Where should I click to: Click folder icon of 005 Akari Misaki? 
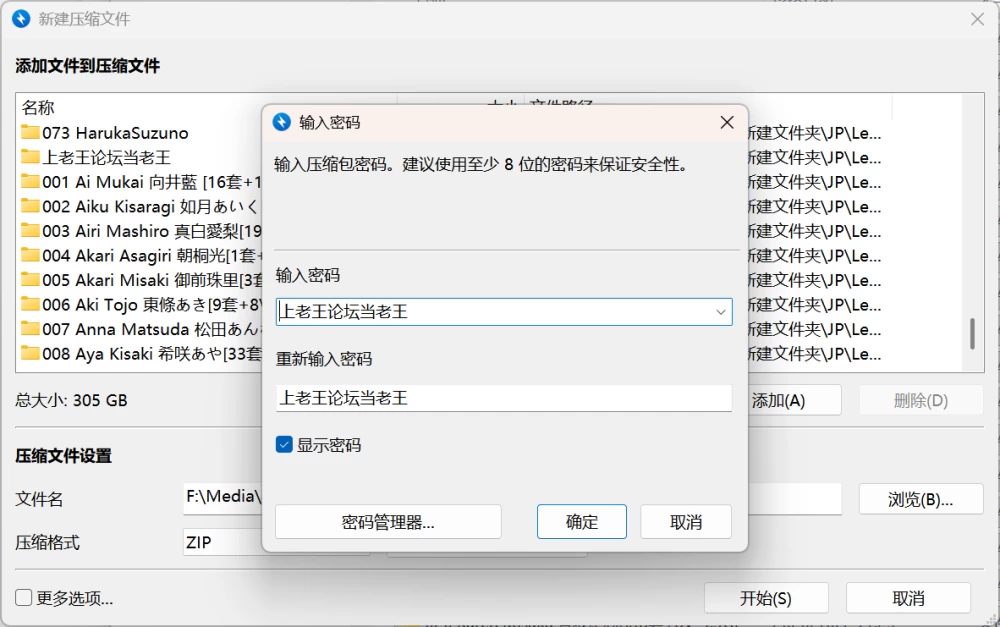(30, 279)
